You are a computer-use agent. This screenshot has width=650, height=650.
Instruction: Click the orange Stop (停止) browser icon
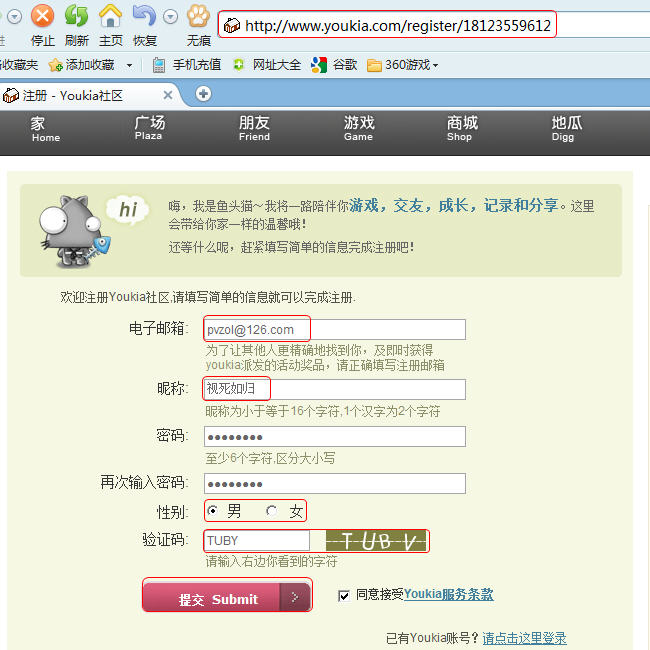(42, 16)
